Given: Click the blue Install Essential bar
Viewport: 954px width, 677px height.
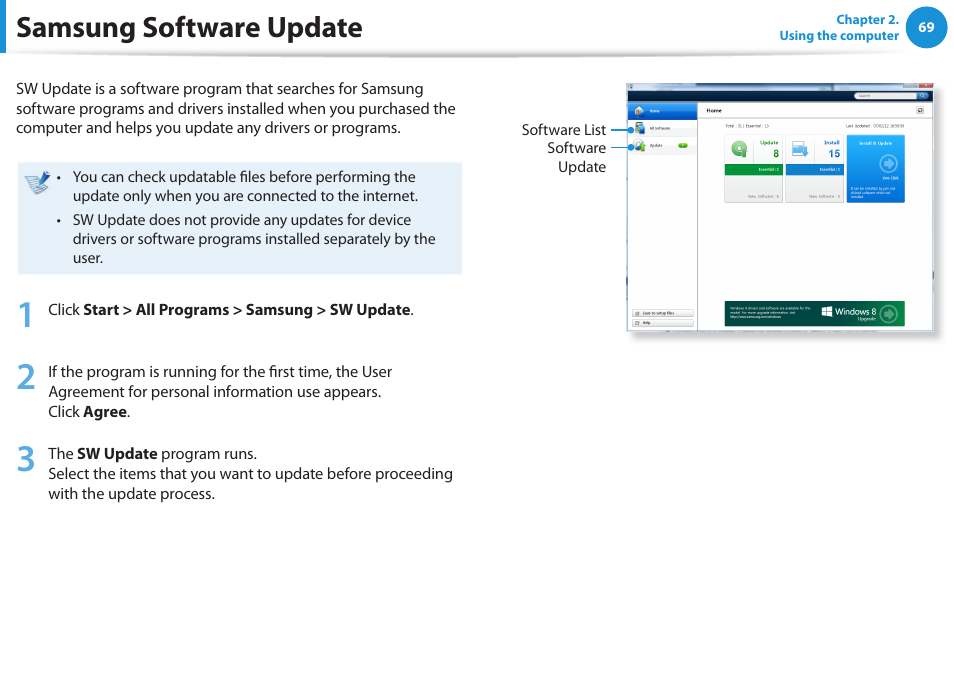Looking at the screenshot, I should [x=814, y=170].
